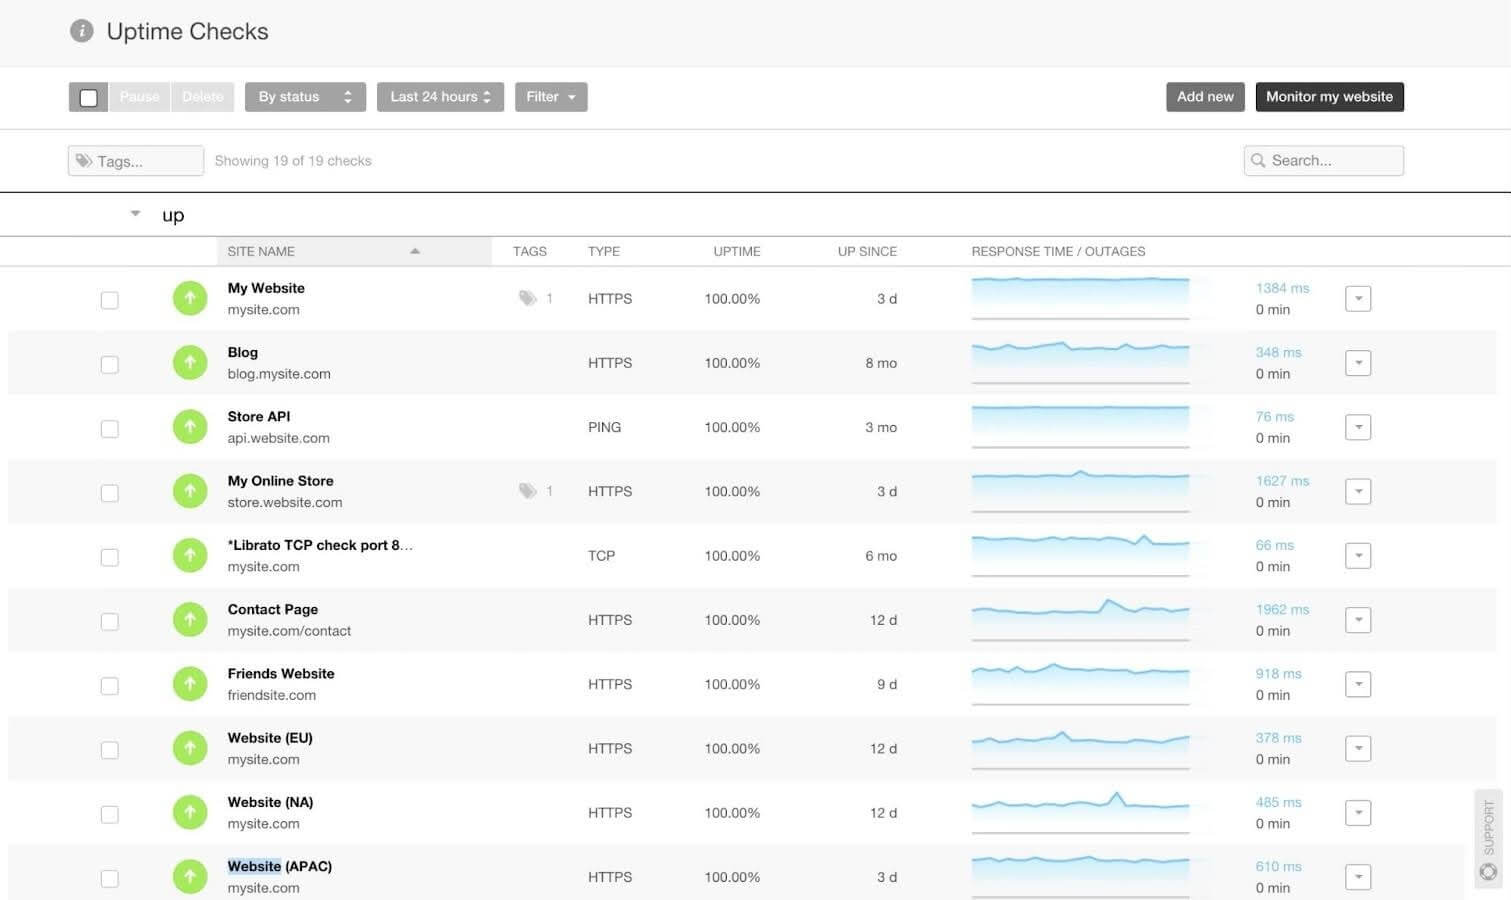Open the Last 24 hours dropdown
1511x900 pixels.
click(440, 97)
